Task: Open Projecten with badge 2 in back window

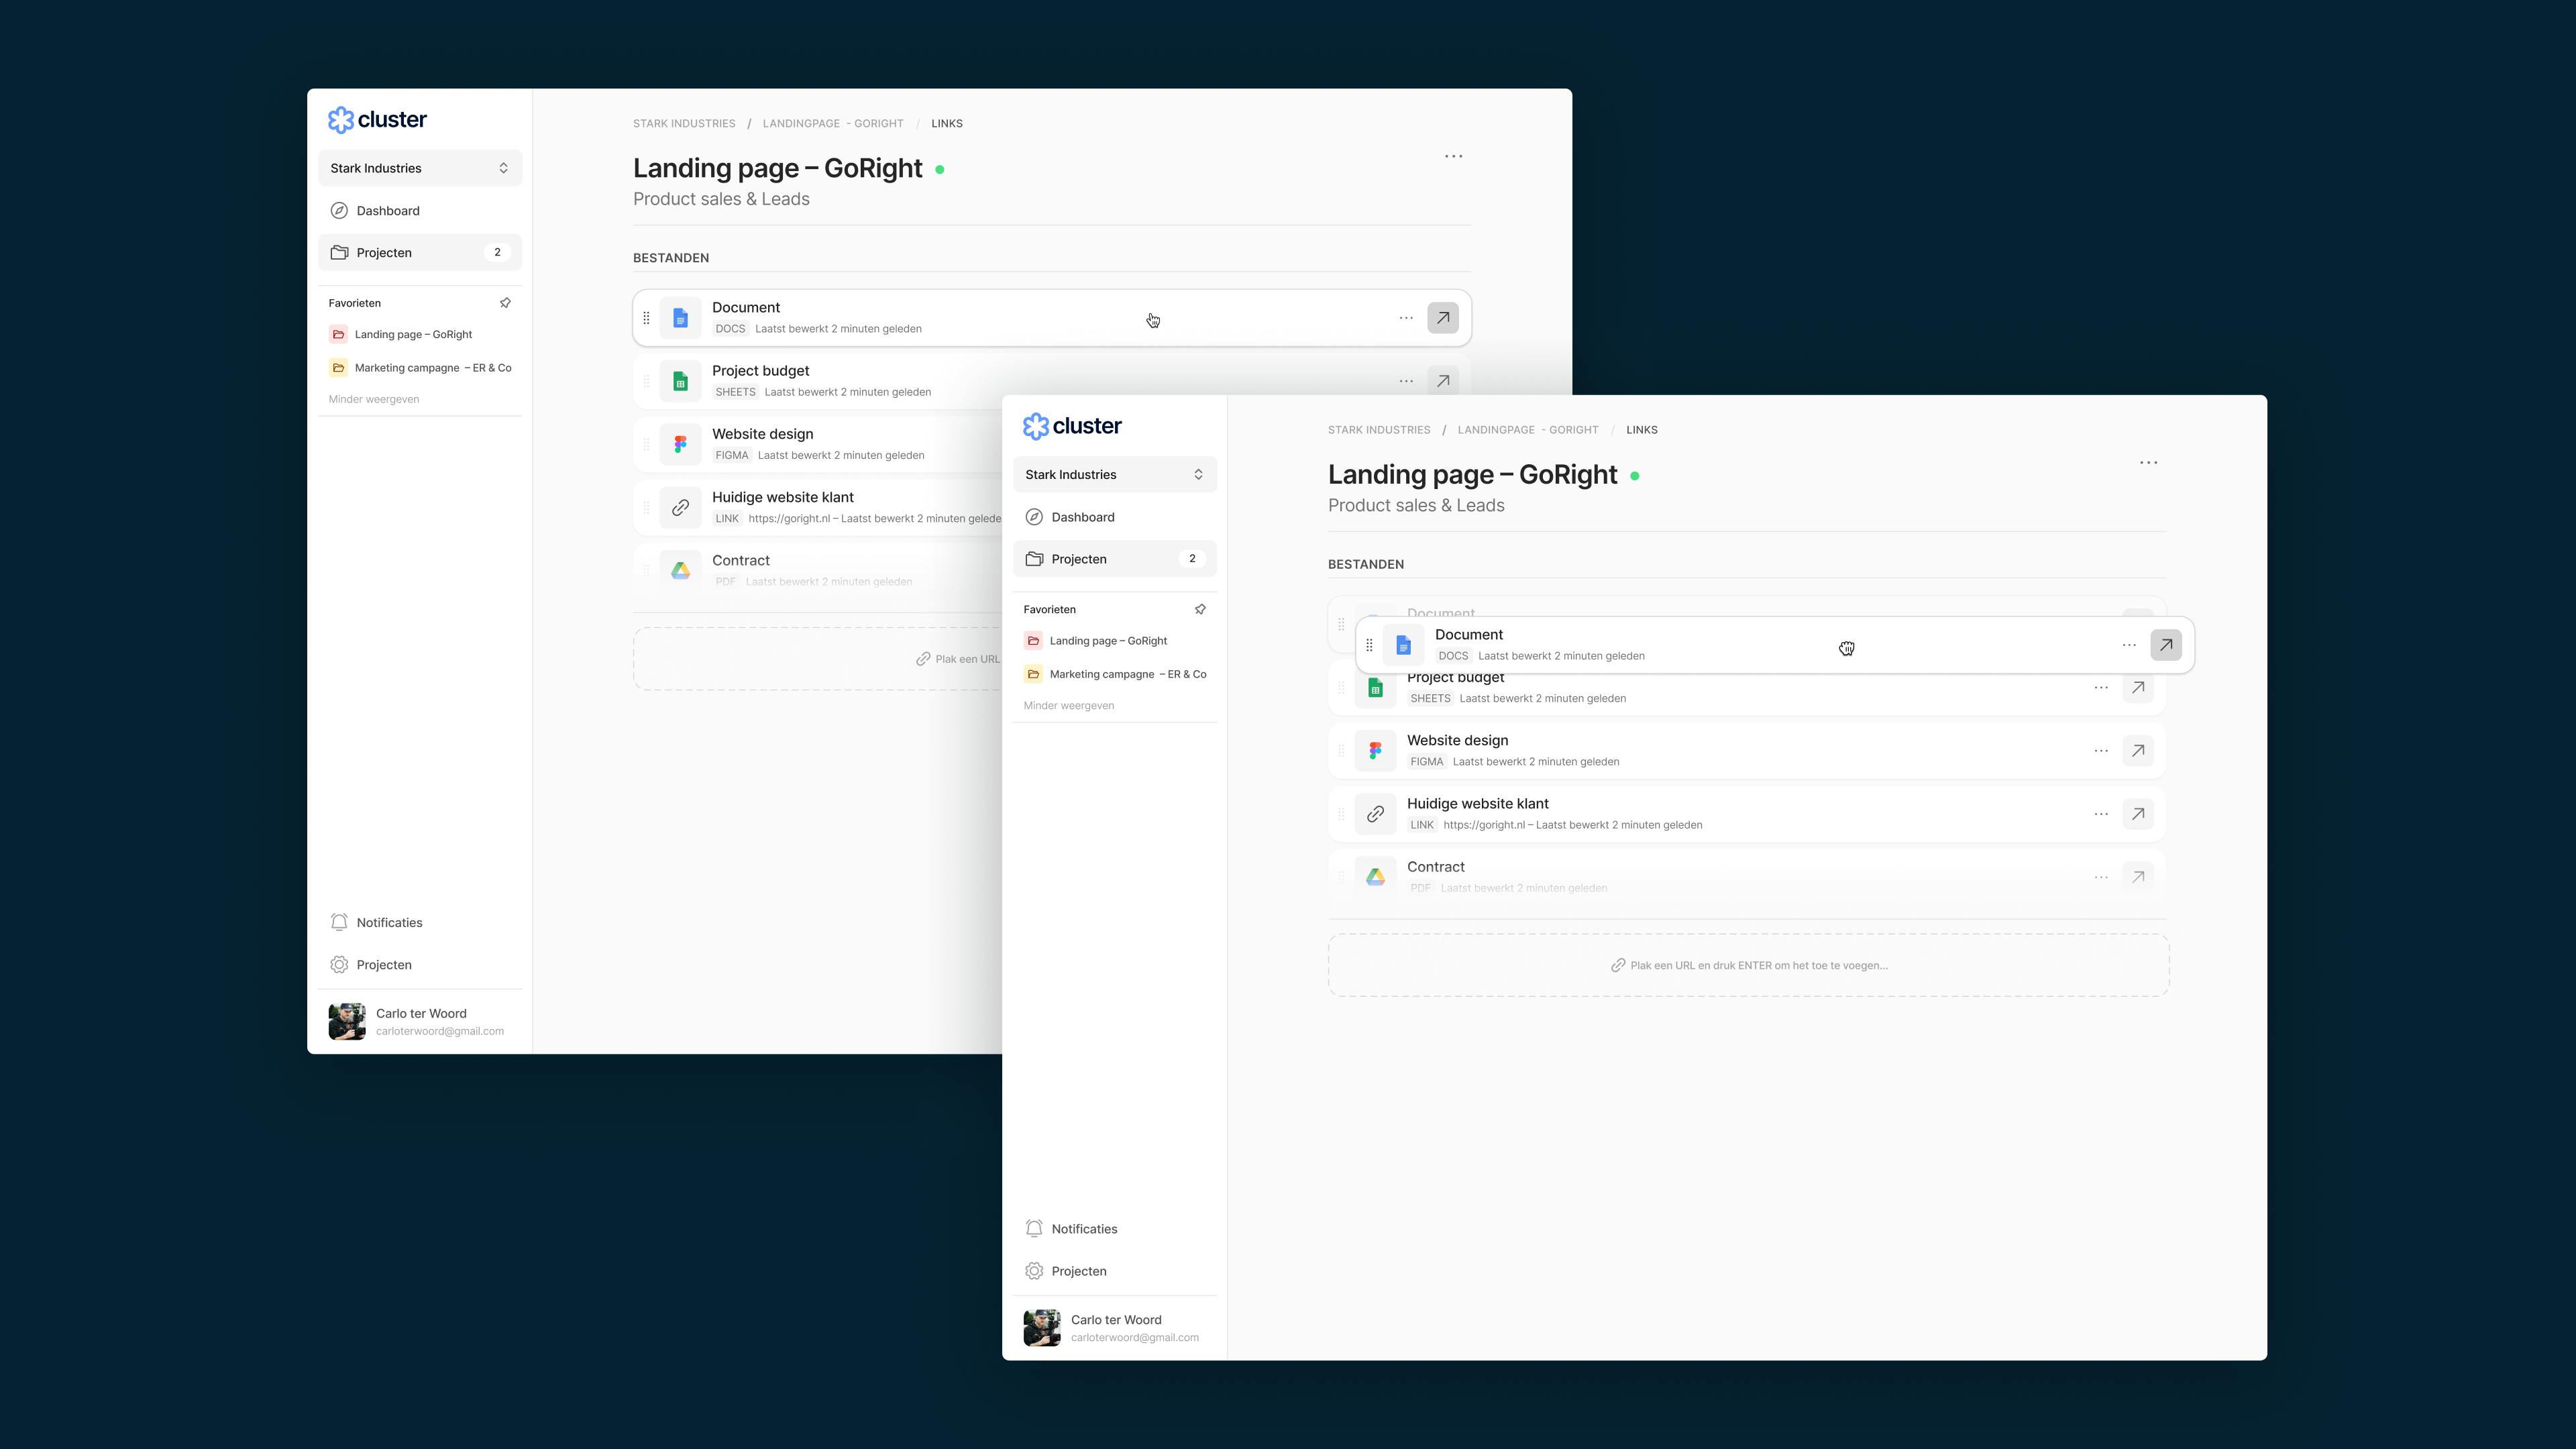Action: [420, 253]
